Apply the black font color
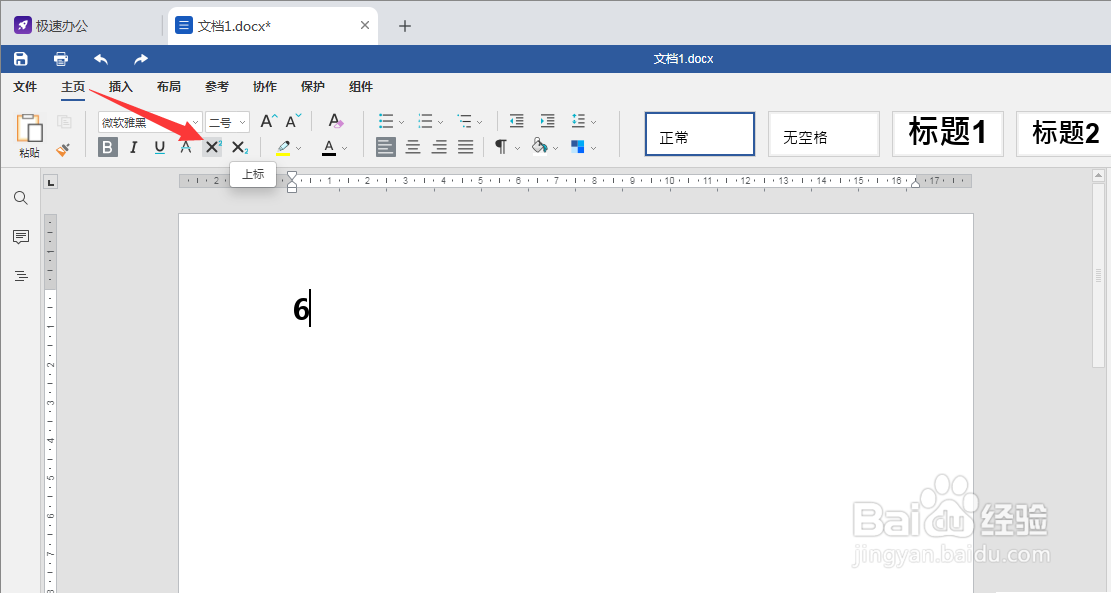1111x593 pixels. coord(329,147)
